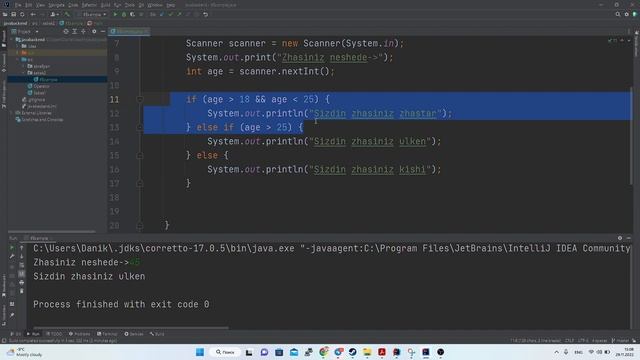Screen dimensions: 640x360
Task: Open the TODO tool window button
Action: tap(54, 334)
